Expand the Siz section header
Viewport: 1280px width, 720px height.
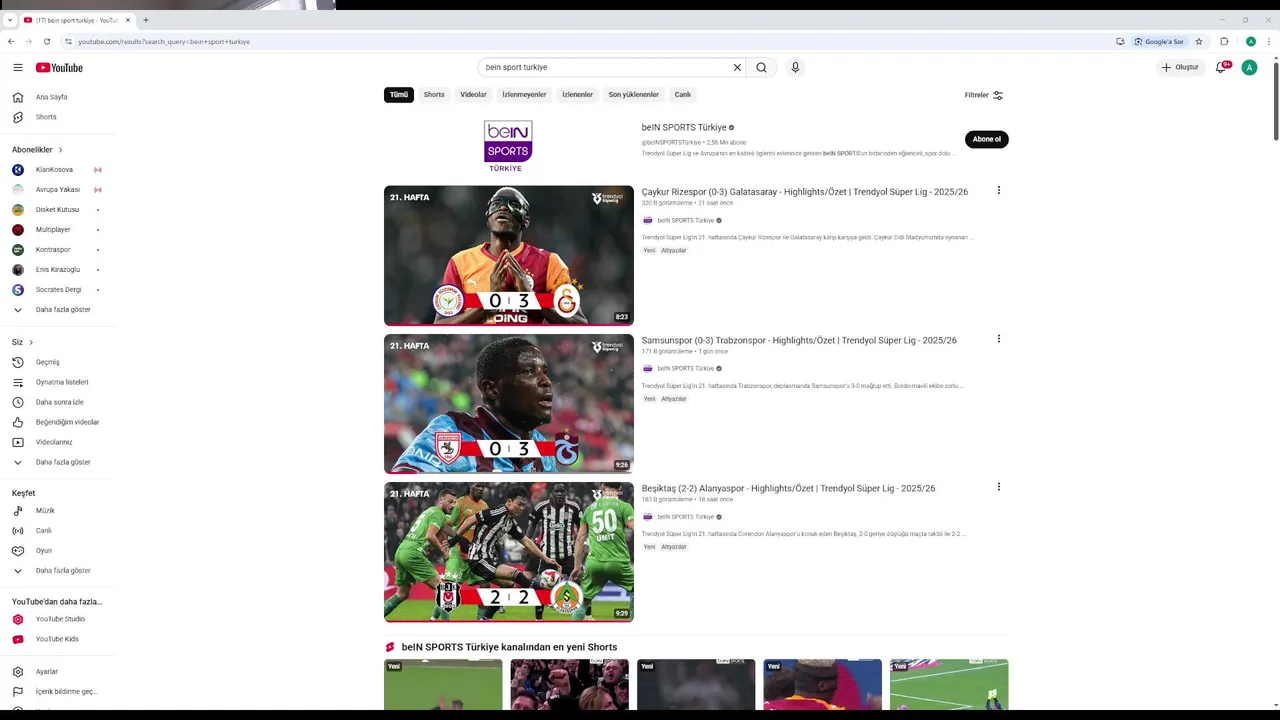[23, 342]
